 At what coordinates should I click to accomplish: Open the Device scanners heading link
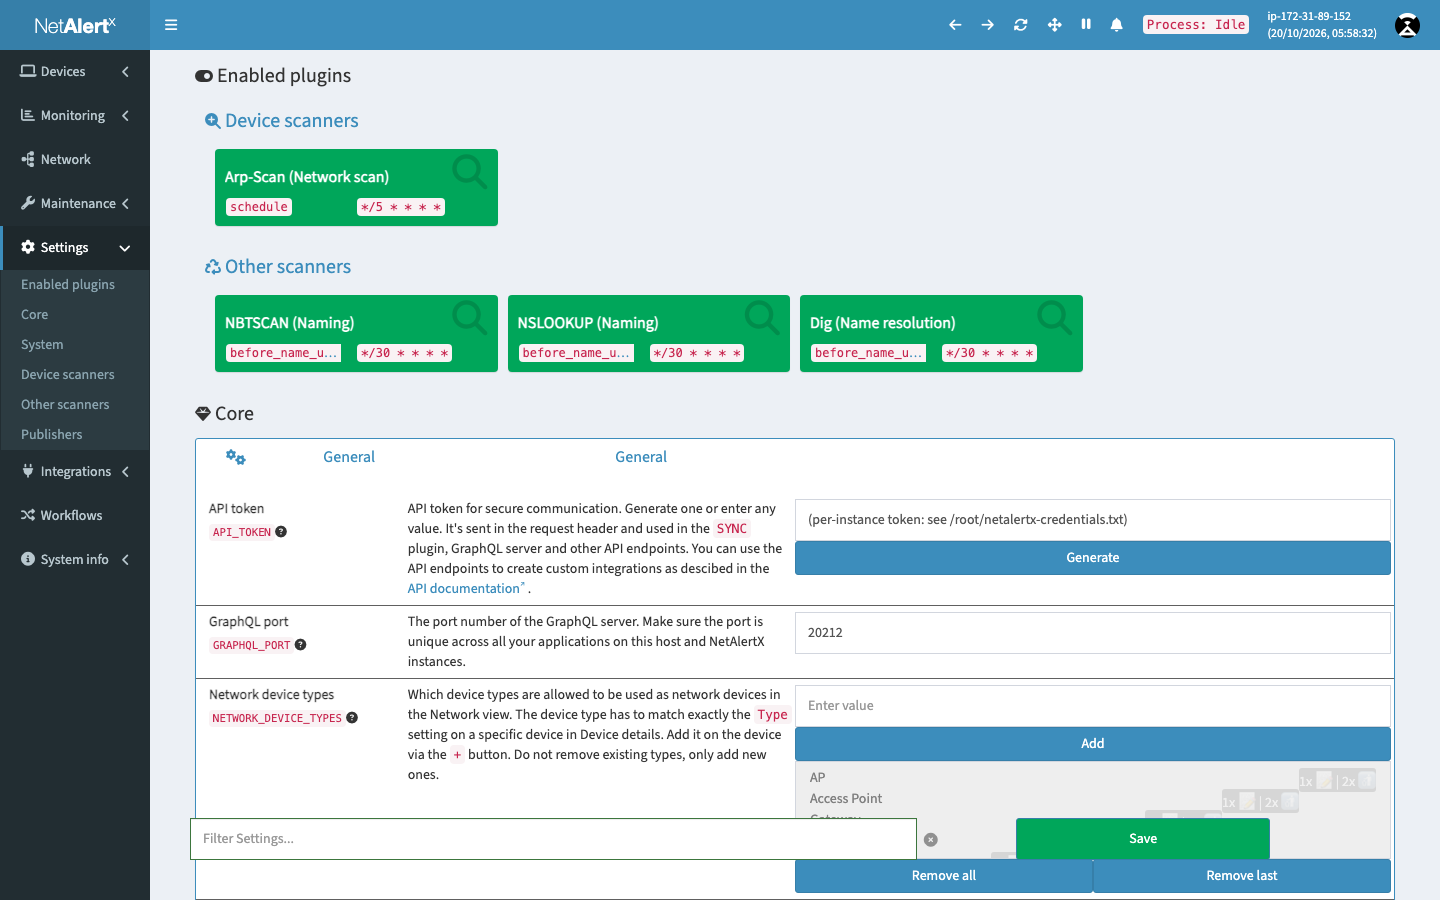coord(291,121)
